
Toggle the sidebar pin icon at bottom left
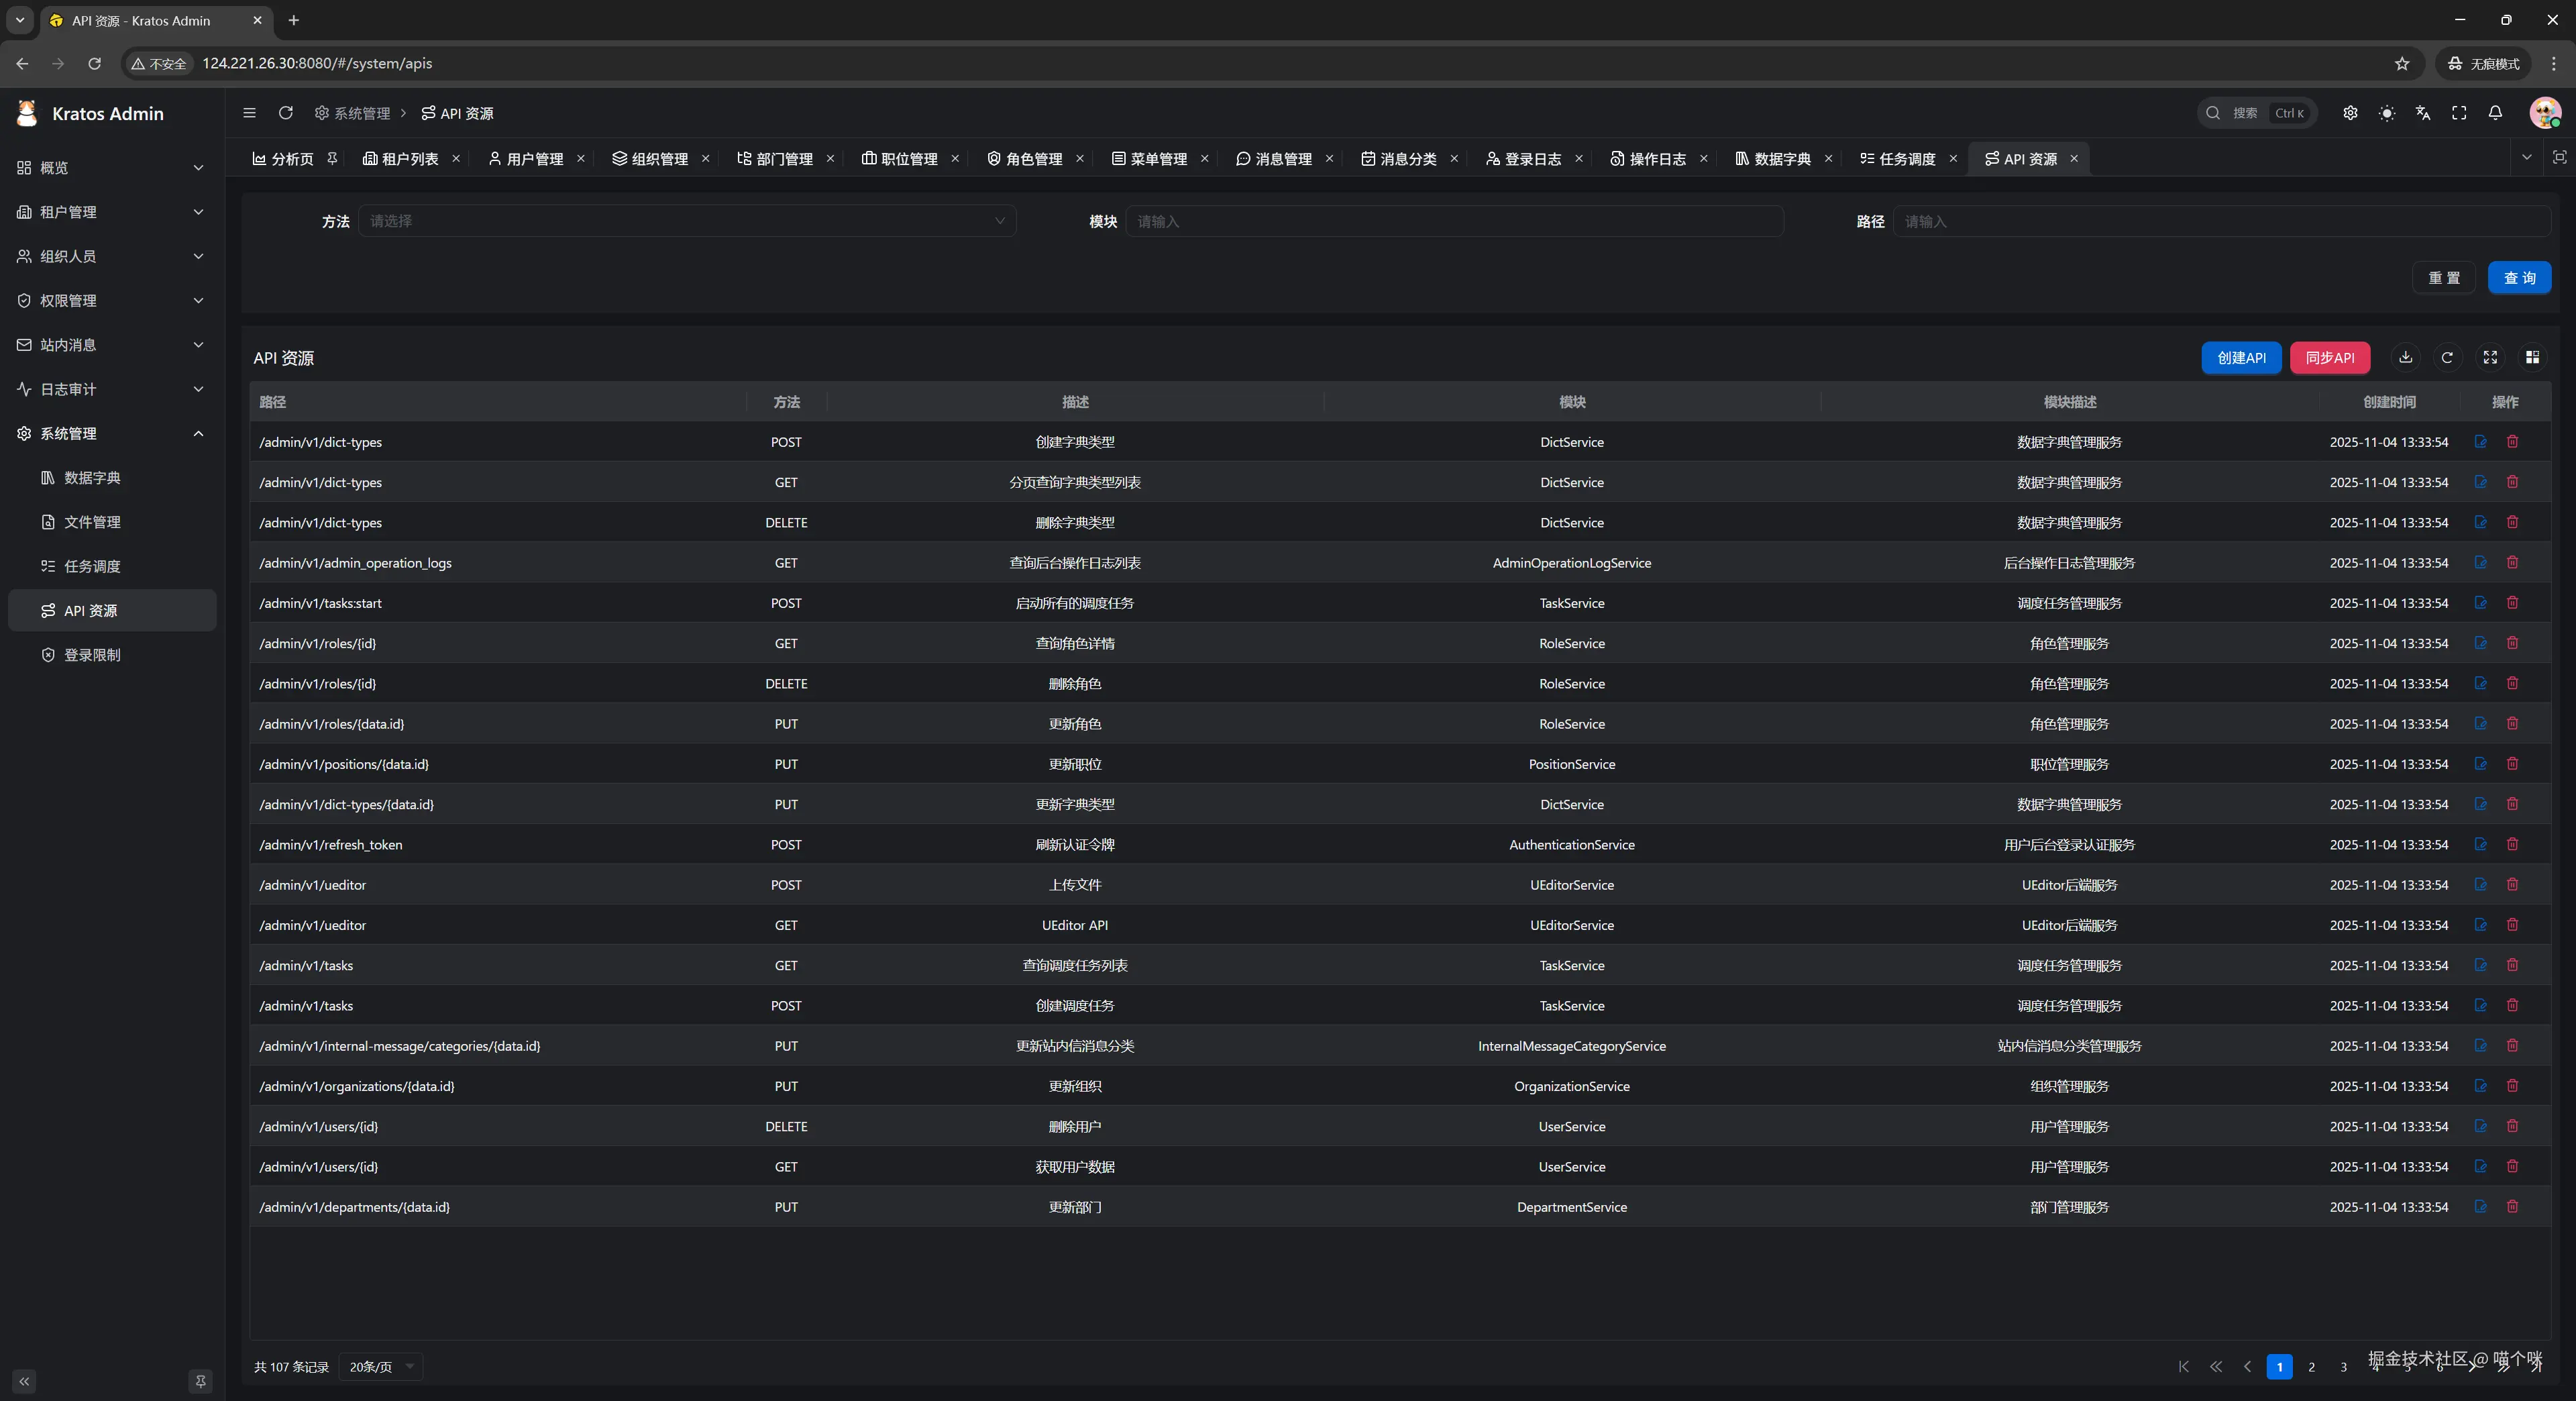pyautogui.click(x=200, y=1381)
